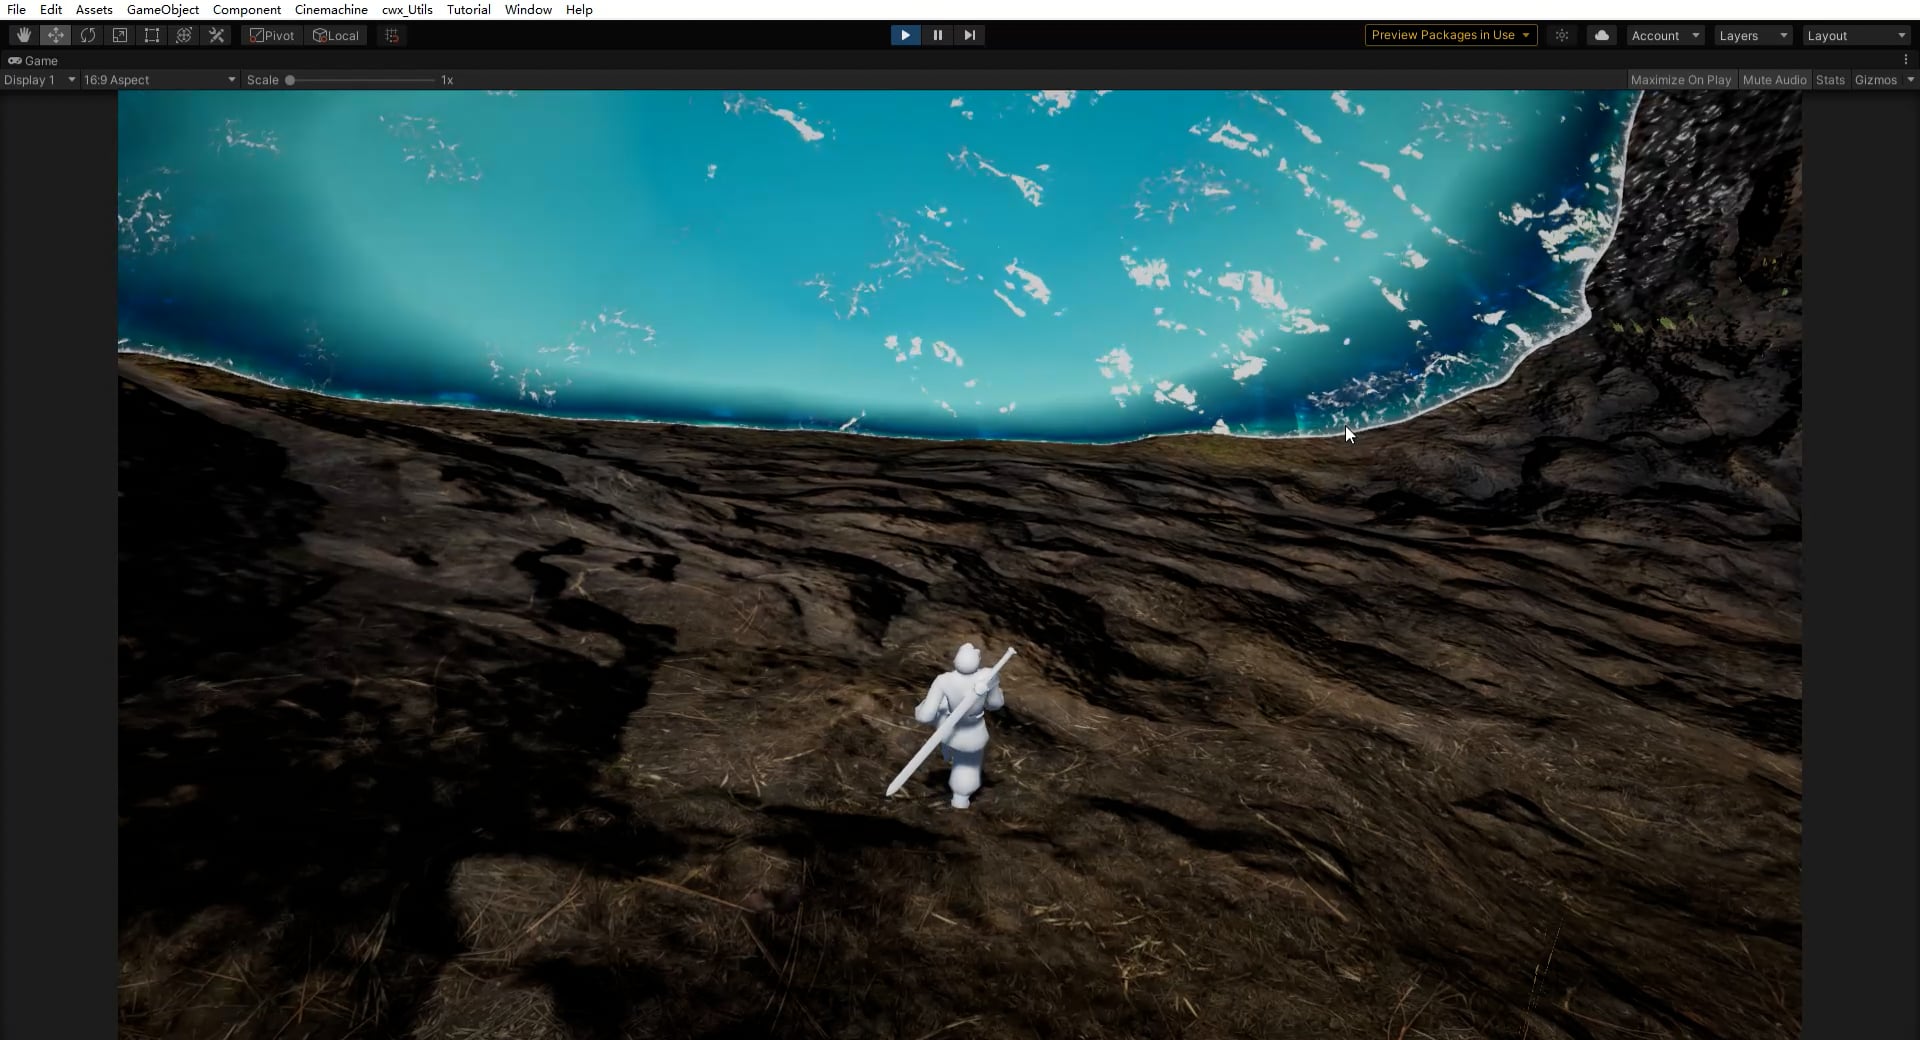Open cloud services icon
Screen dimensions: 1920x1040
pos(1602,35)
